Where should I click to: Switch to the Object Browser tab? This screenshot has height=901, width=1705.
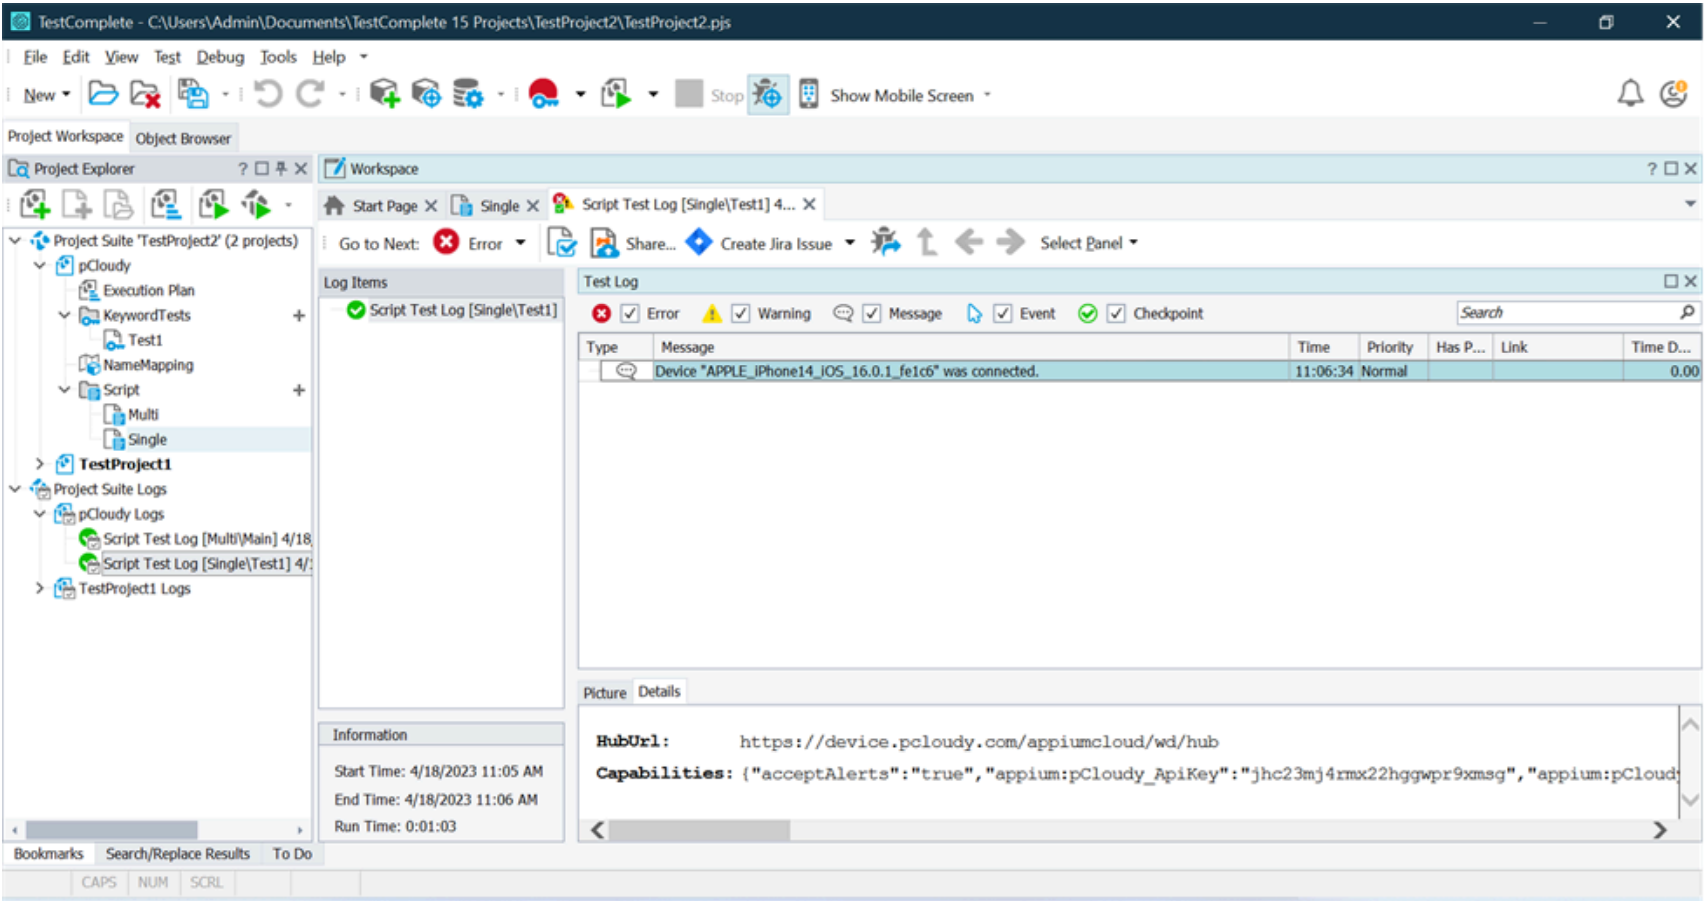(183, 138)
